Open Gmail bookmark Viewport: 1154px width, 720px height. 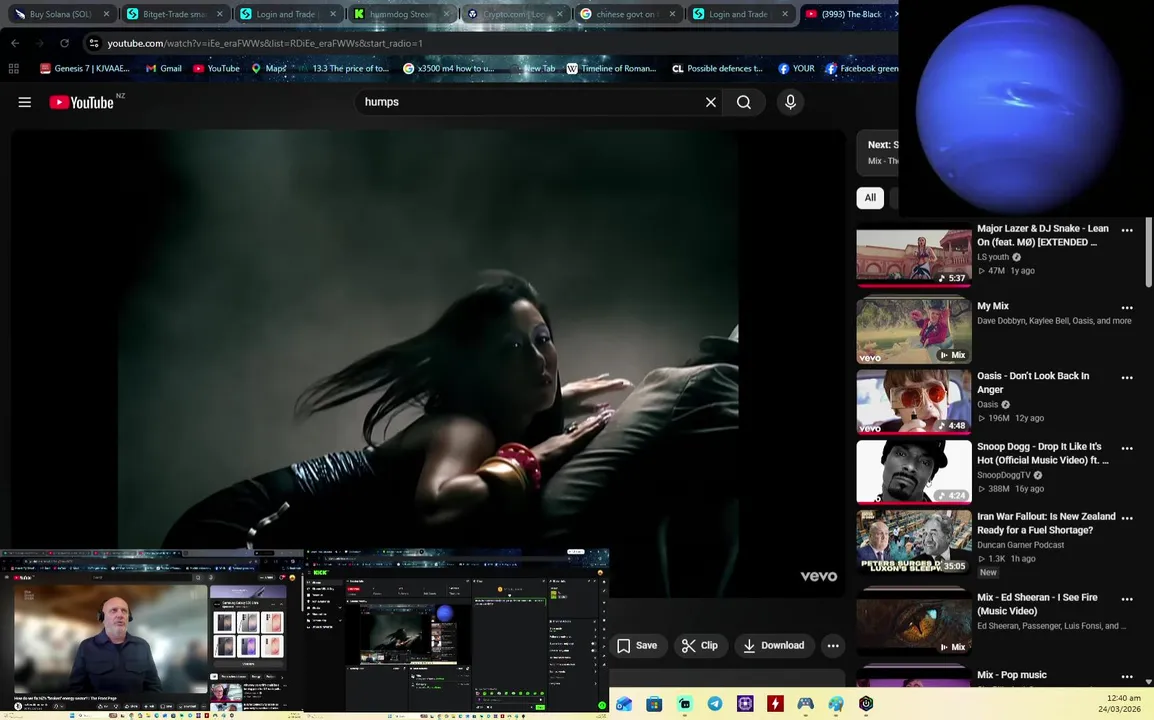point(163,68)
